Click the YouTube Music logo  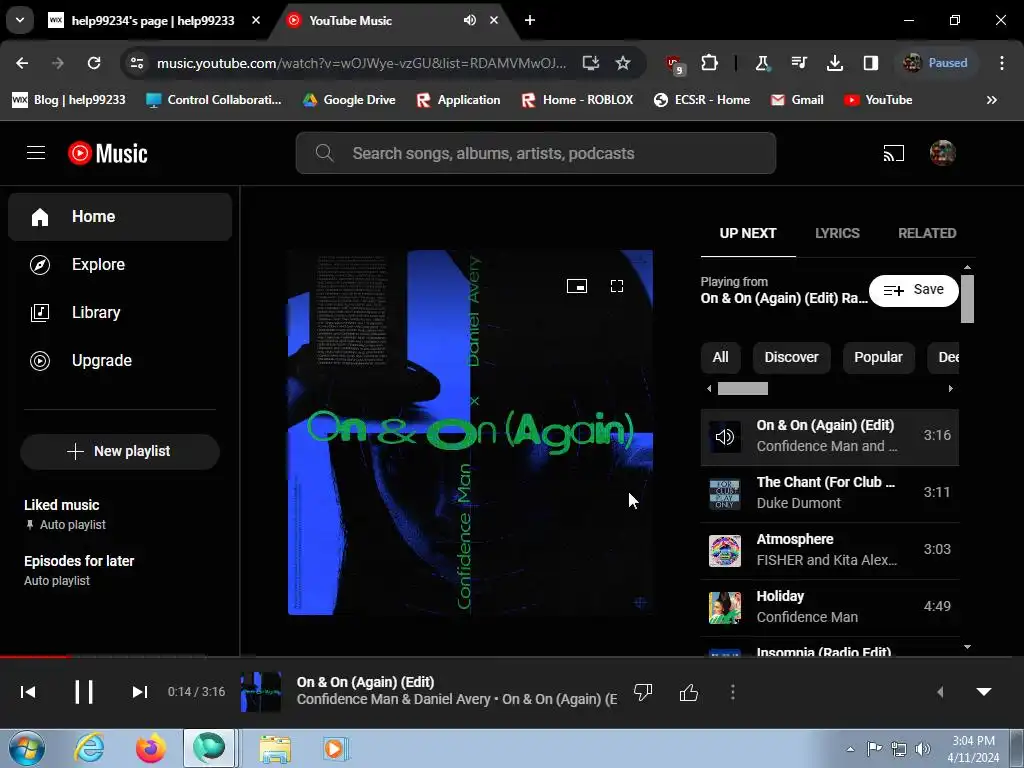coord(108,153)
